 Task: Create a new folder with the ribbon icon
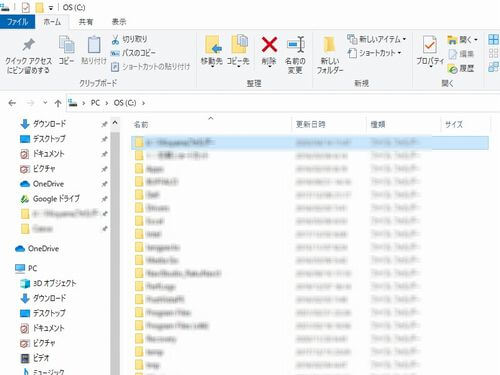[x=329, y=55]
